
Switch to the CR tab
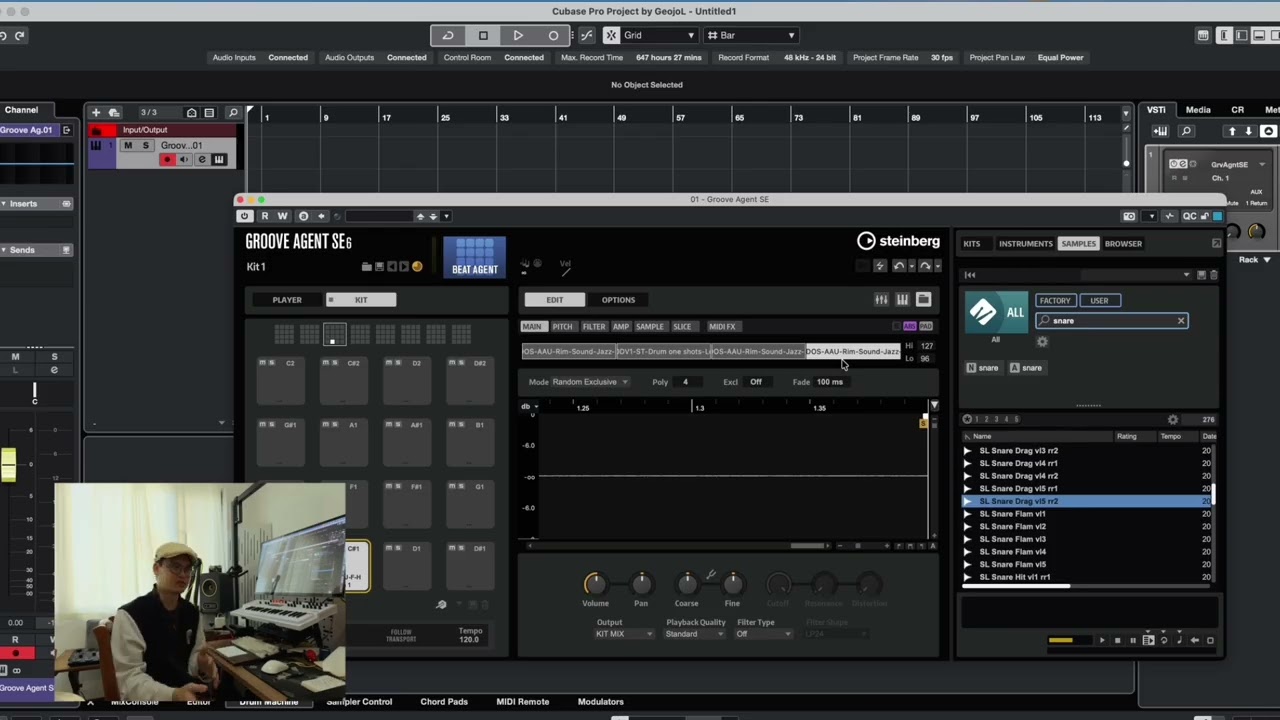coord(1238,110)
